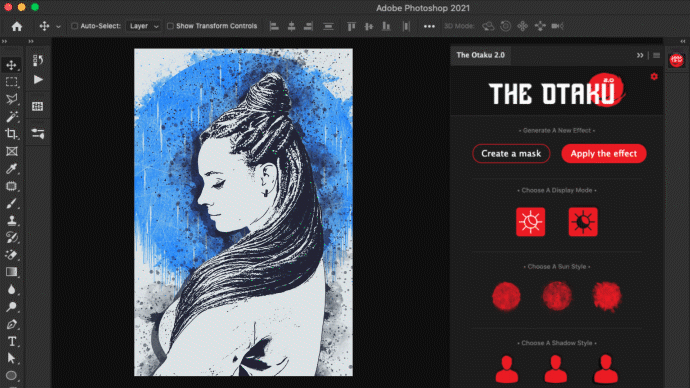Expand the tools panel double arrows
Image resolution: width=690 pixels, height=388 pixels.
click(x=4, y=41)
